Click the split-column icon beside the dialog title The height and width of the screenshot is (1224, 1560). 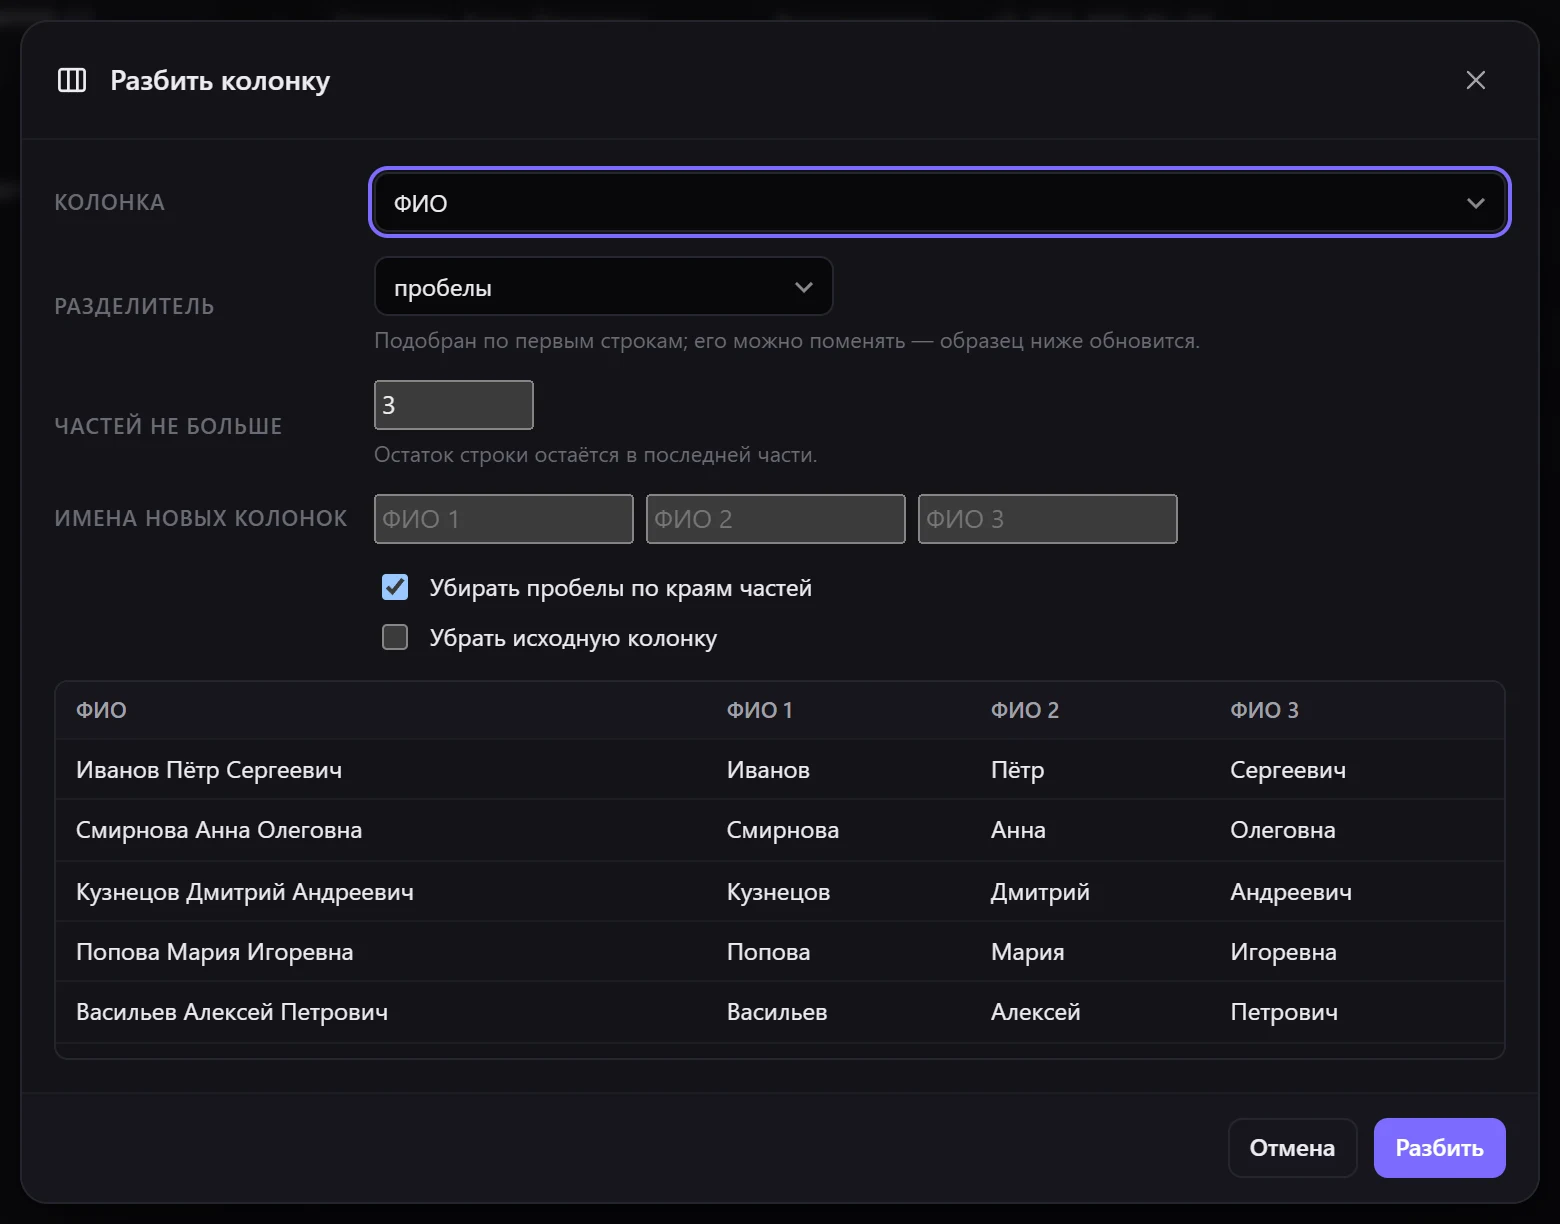(72, 80)
